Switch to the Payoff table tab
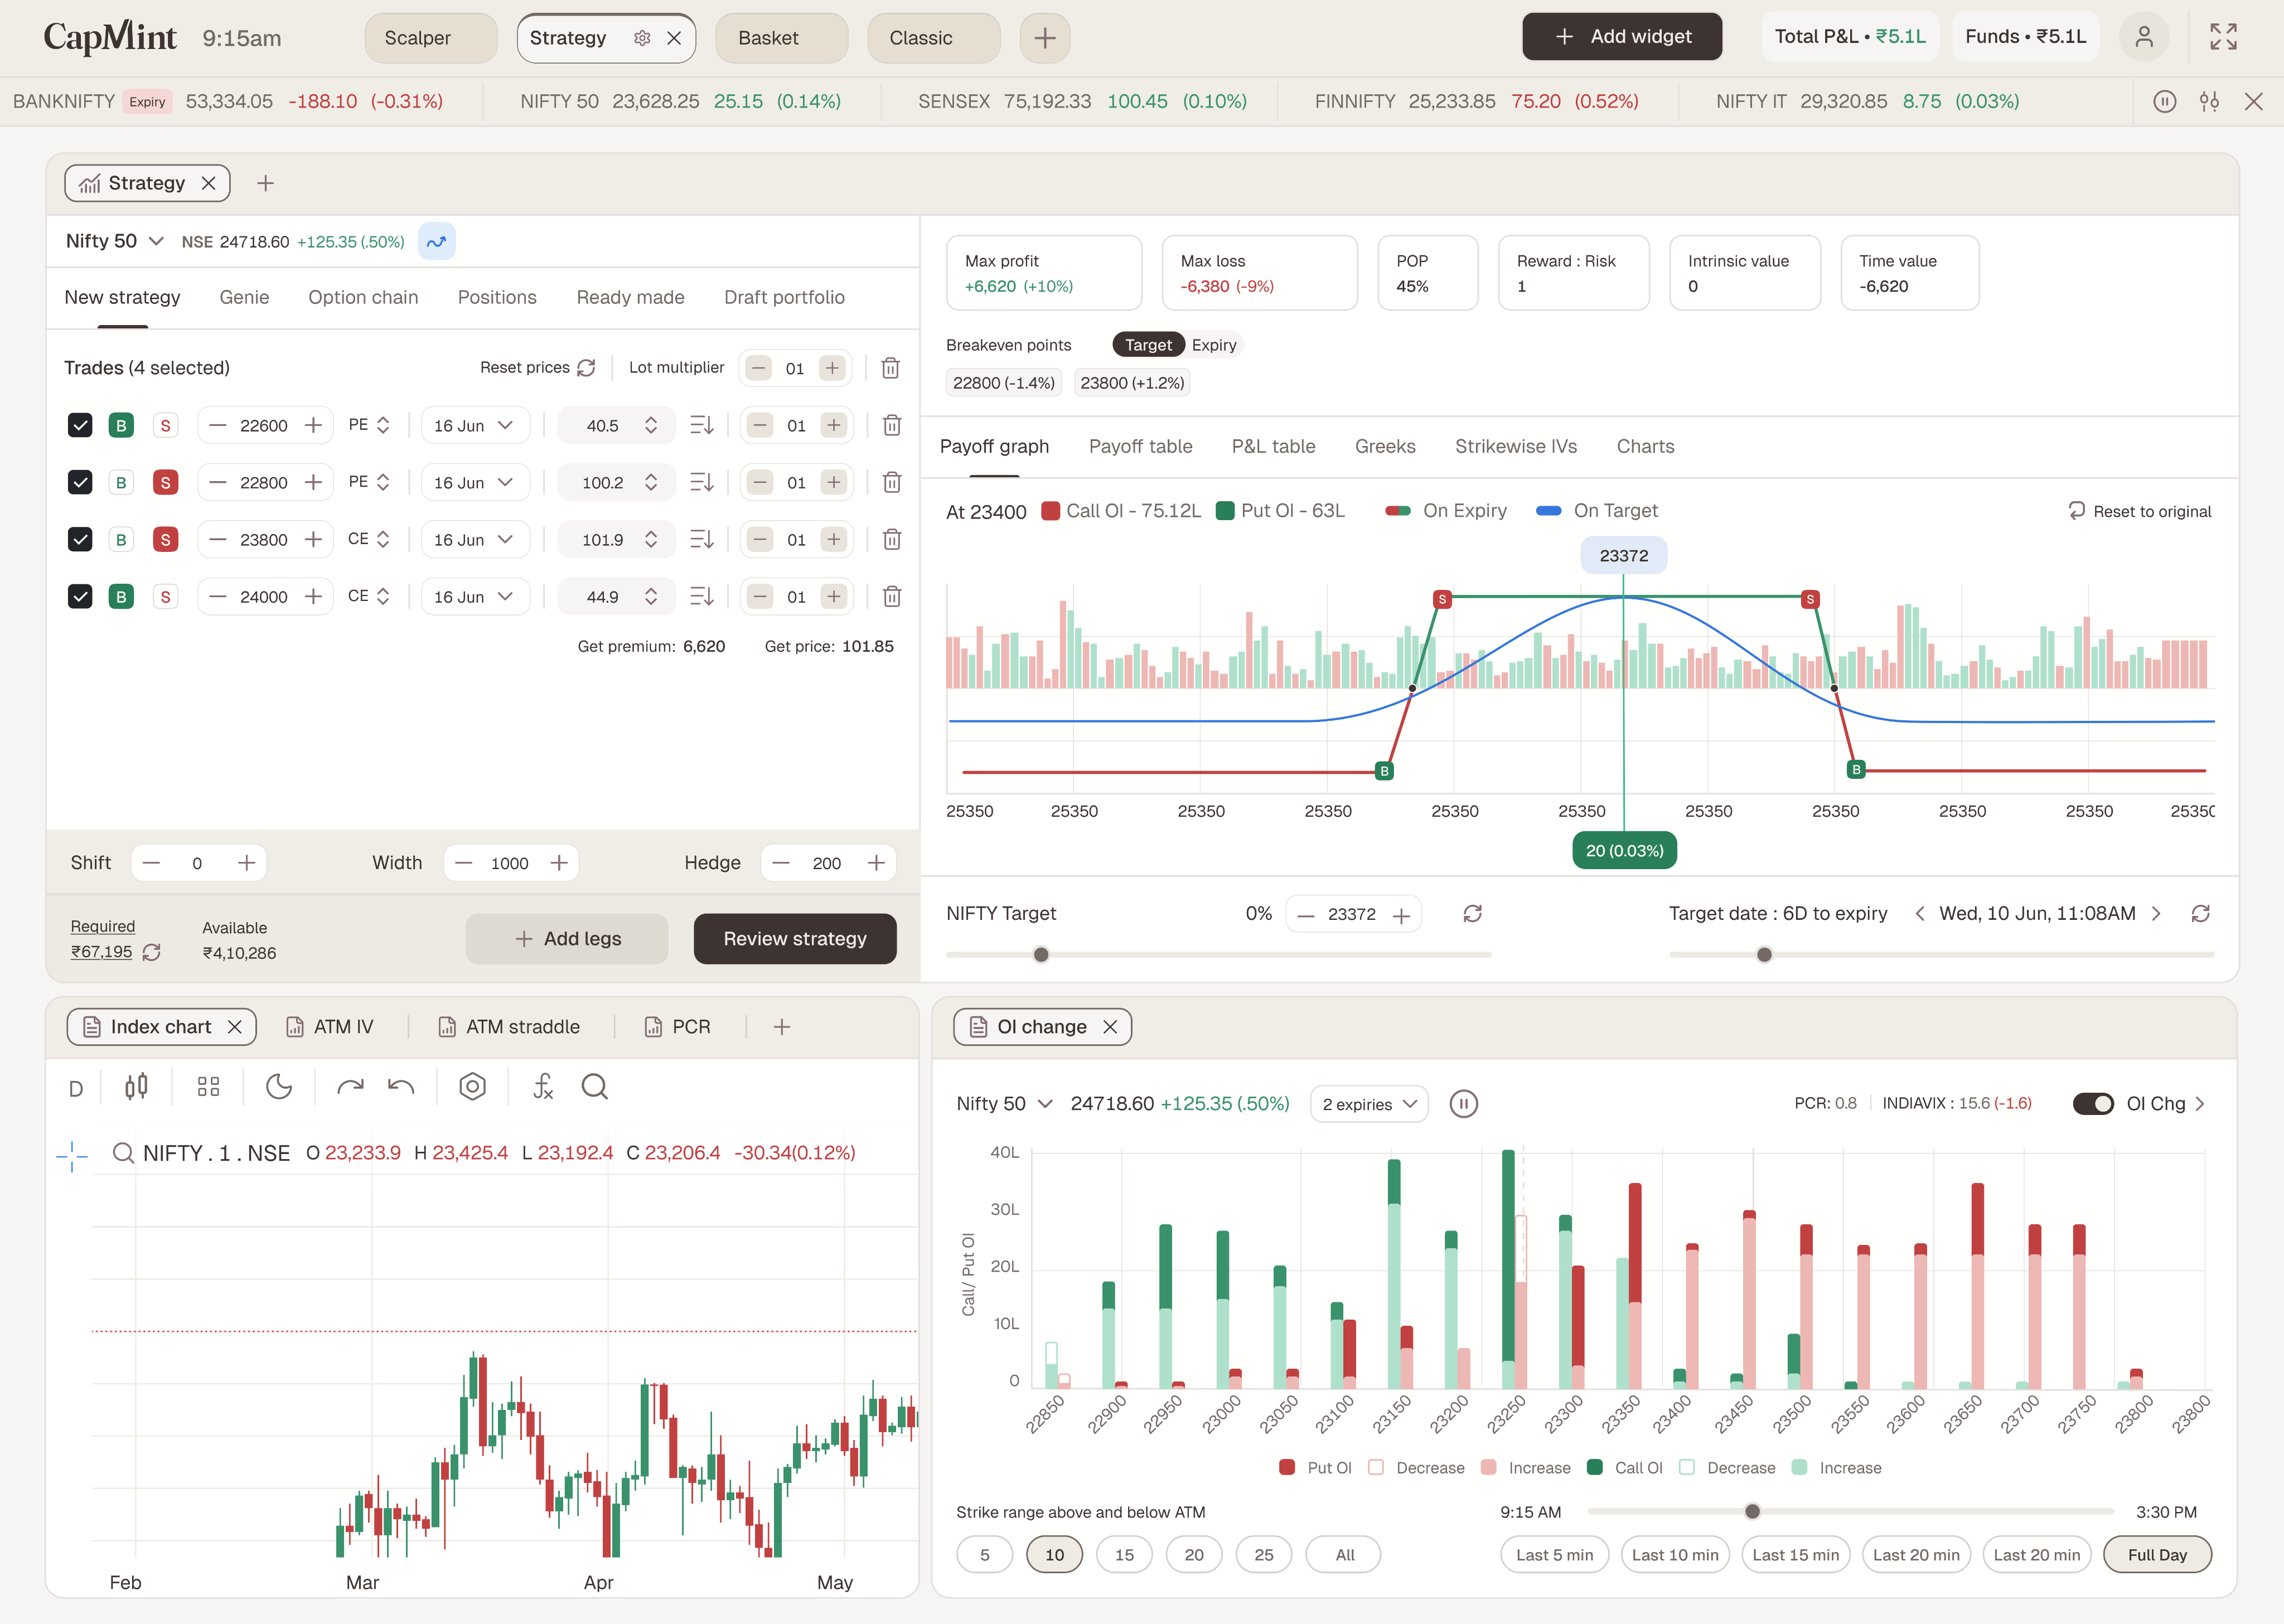The image size is (2284, 1624). pos(1140,446)
